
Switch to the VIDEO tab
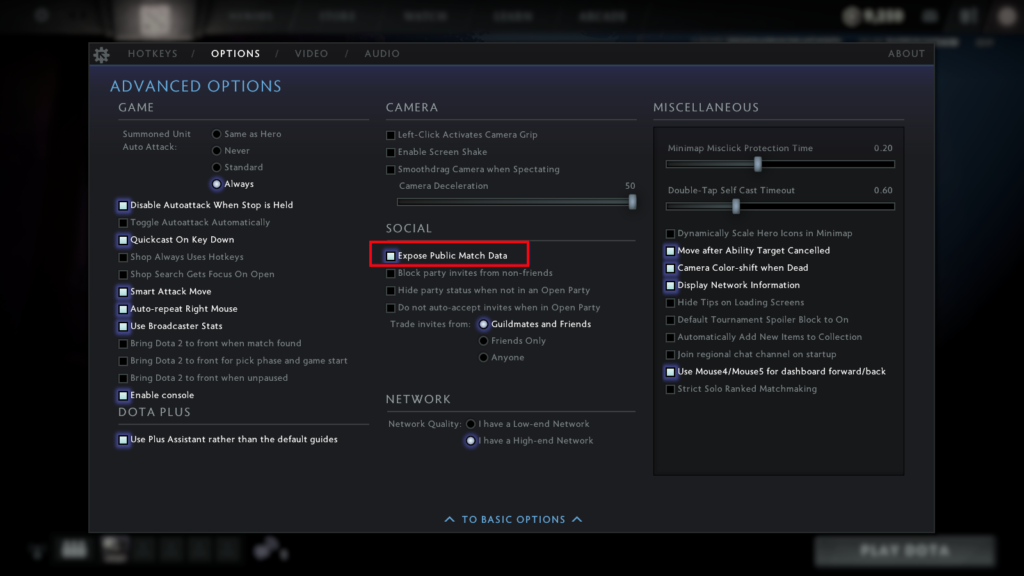(x=311, y=54)
